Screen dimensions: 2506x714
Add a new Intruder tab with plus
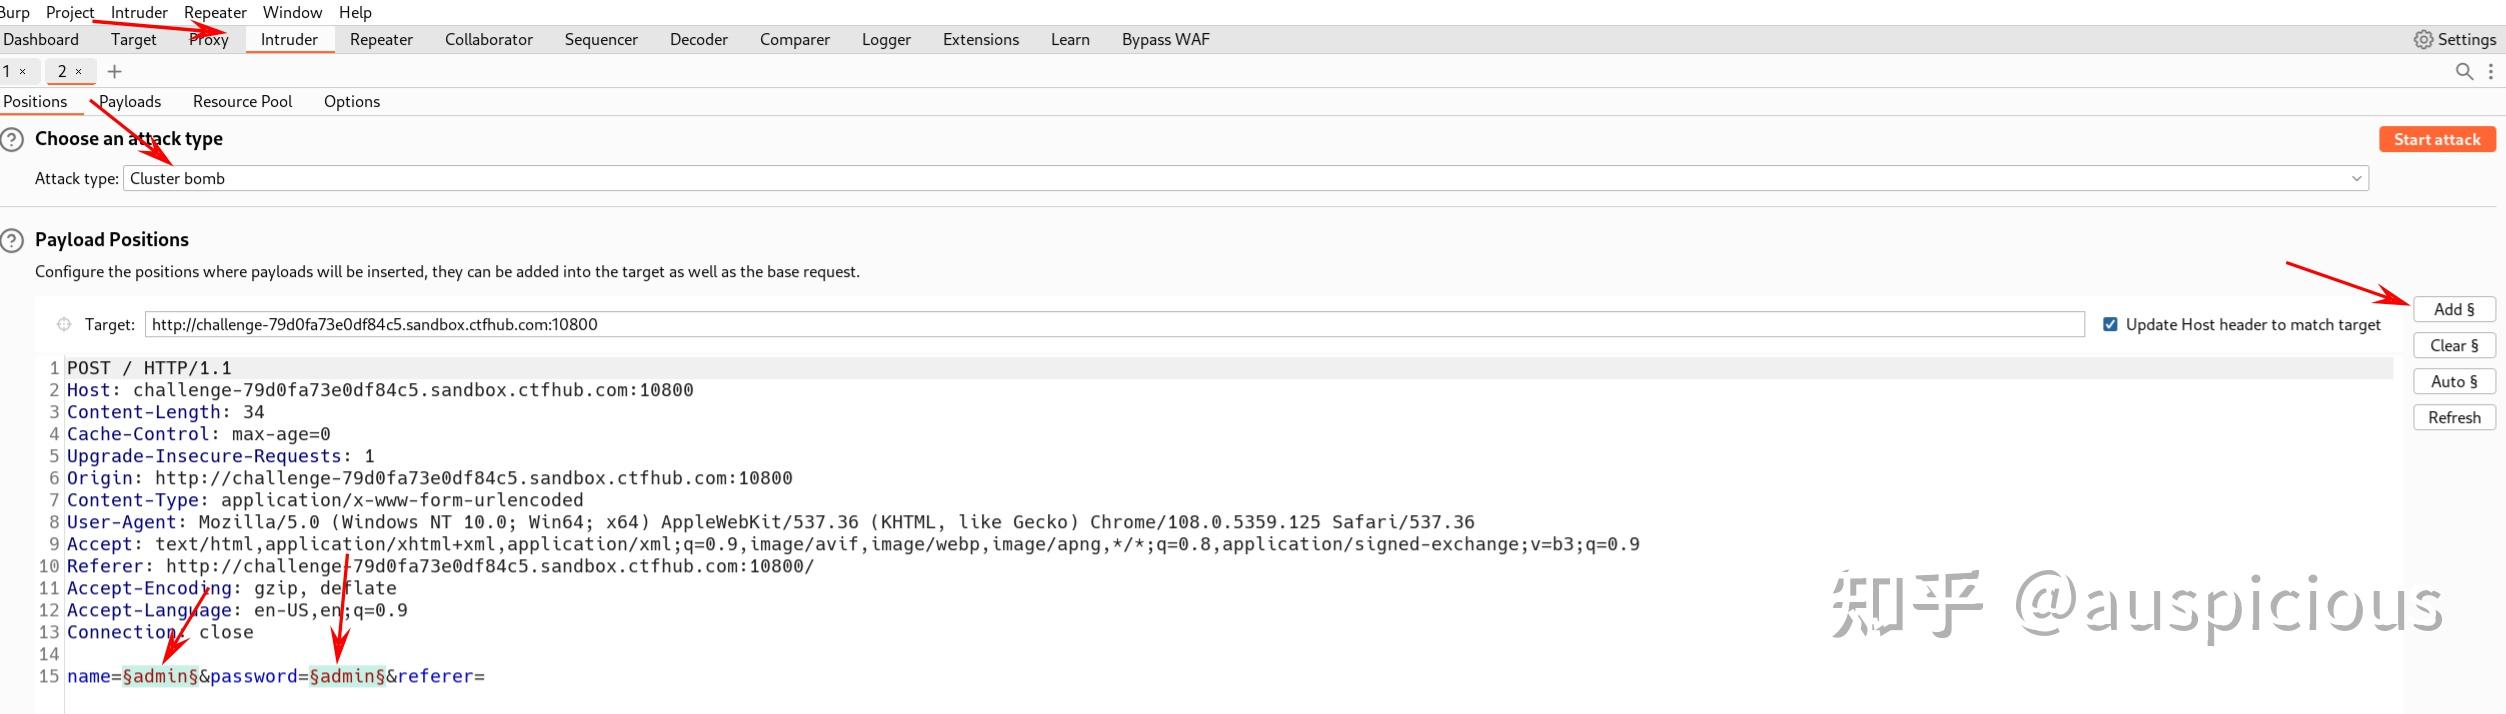point(115,71)
